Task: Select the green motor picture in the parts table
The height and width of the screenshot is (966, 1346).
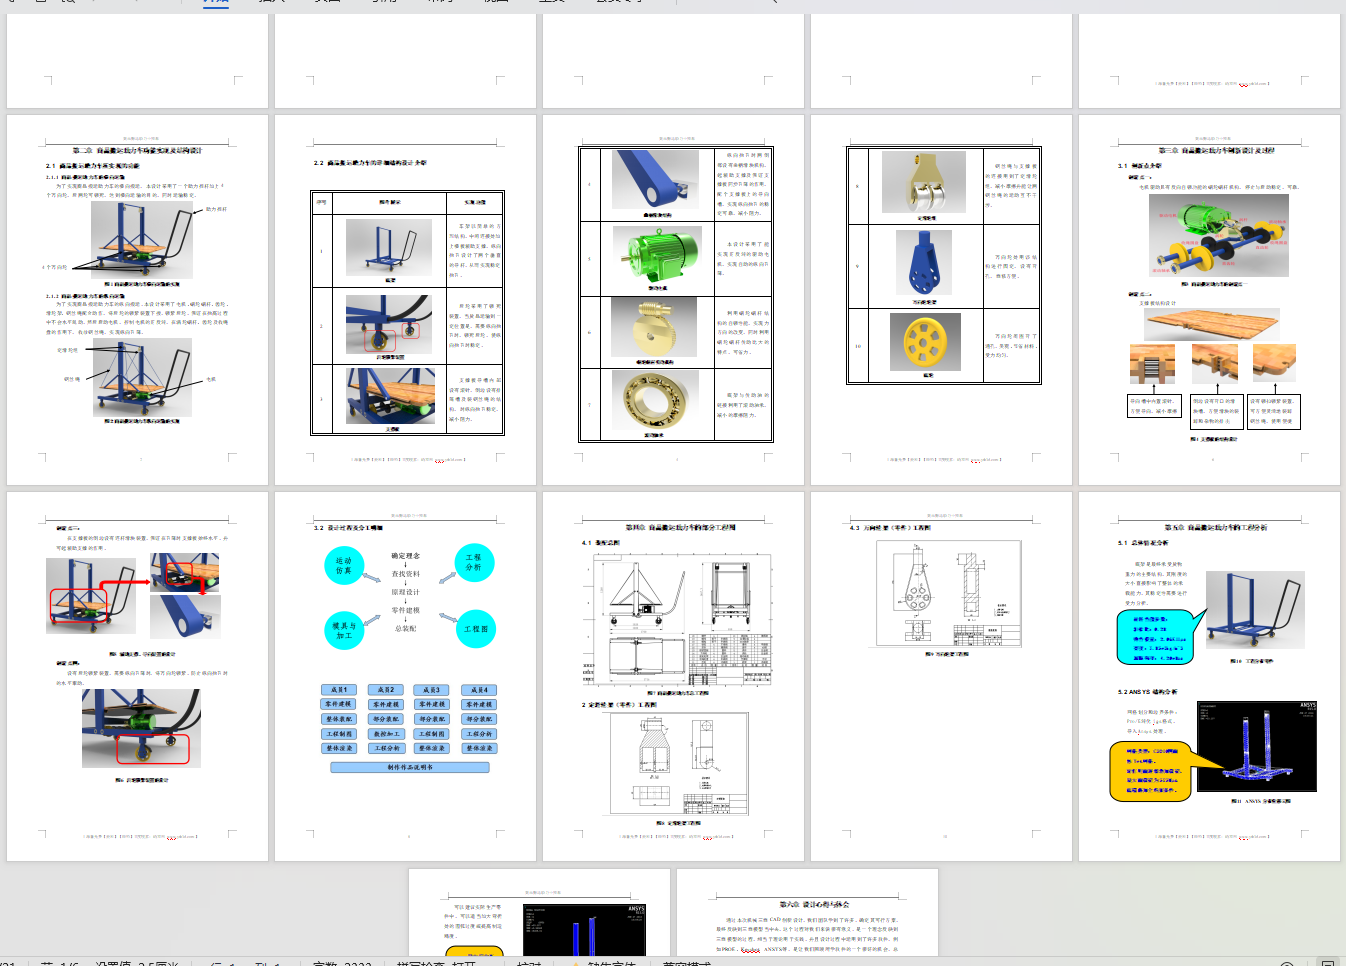Action: pos(655,254)
